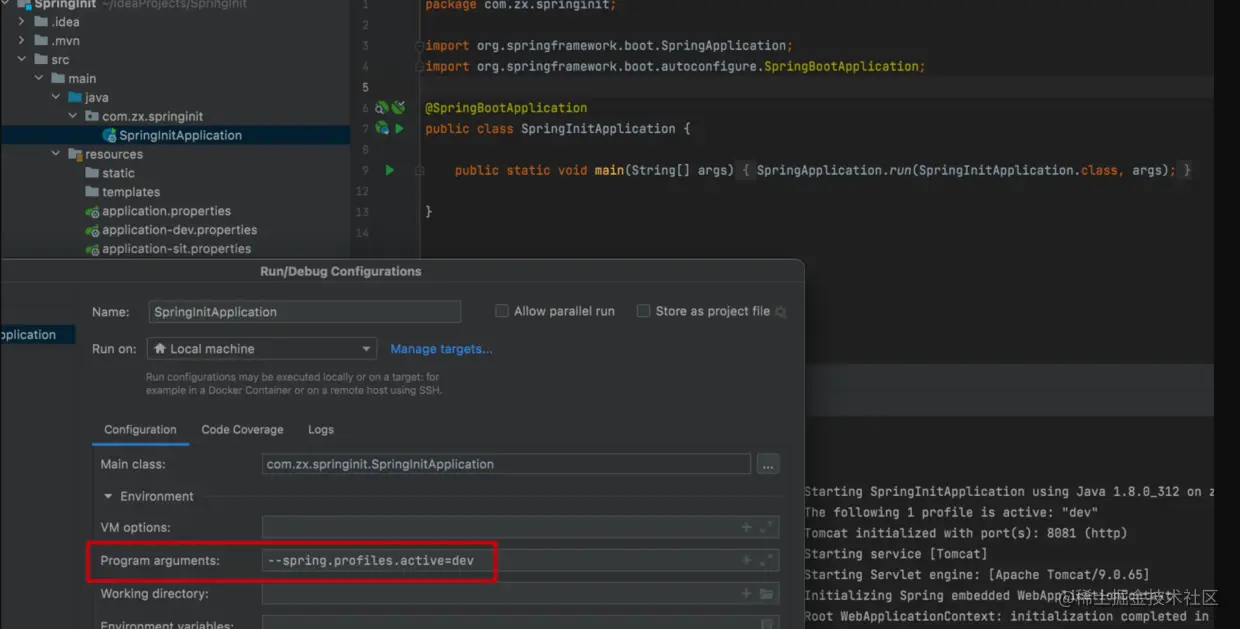Click the application-dev.properties file icon

pos(92,231)
